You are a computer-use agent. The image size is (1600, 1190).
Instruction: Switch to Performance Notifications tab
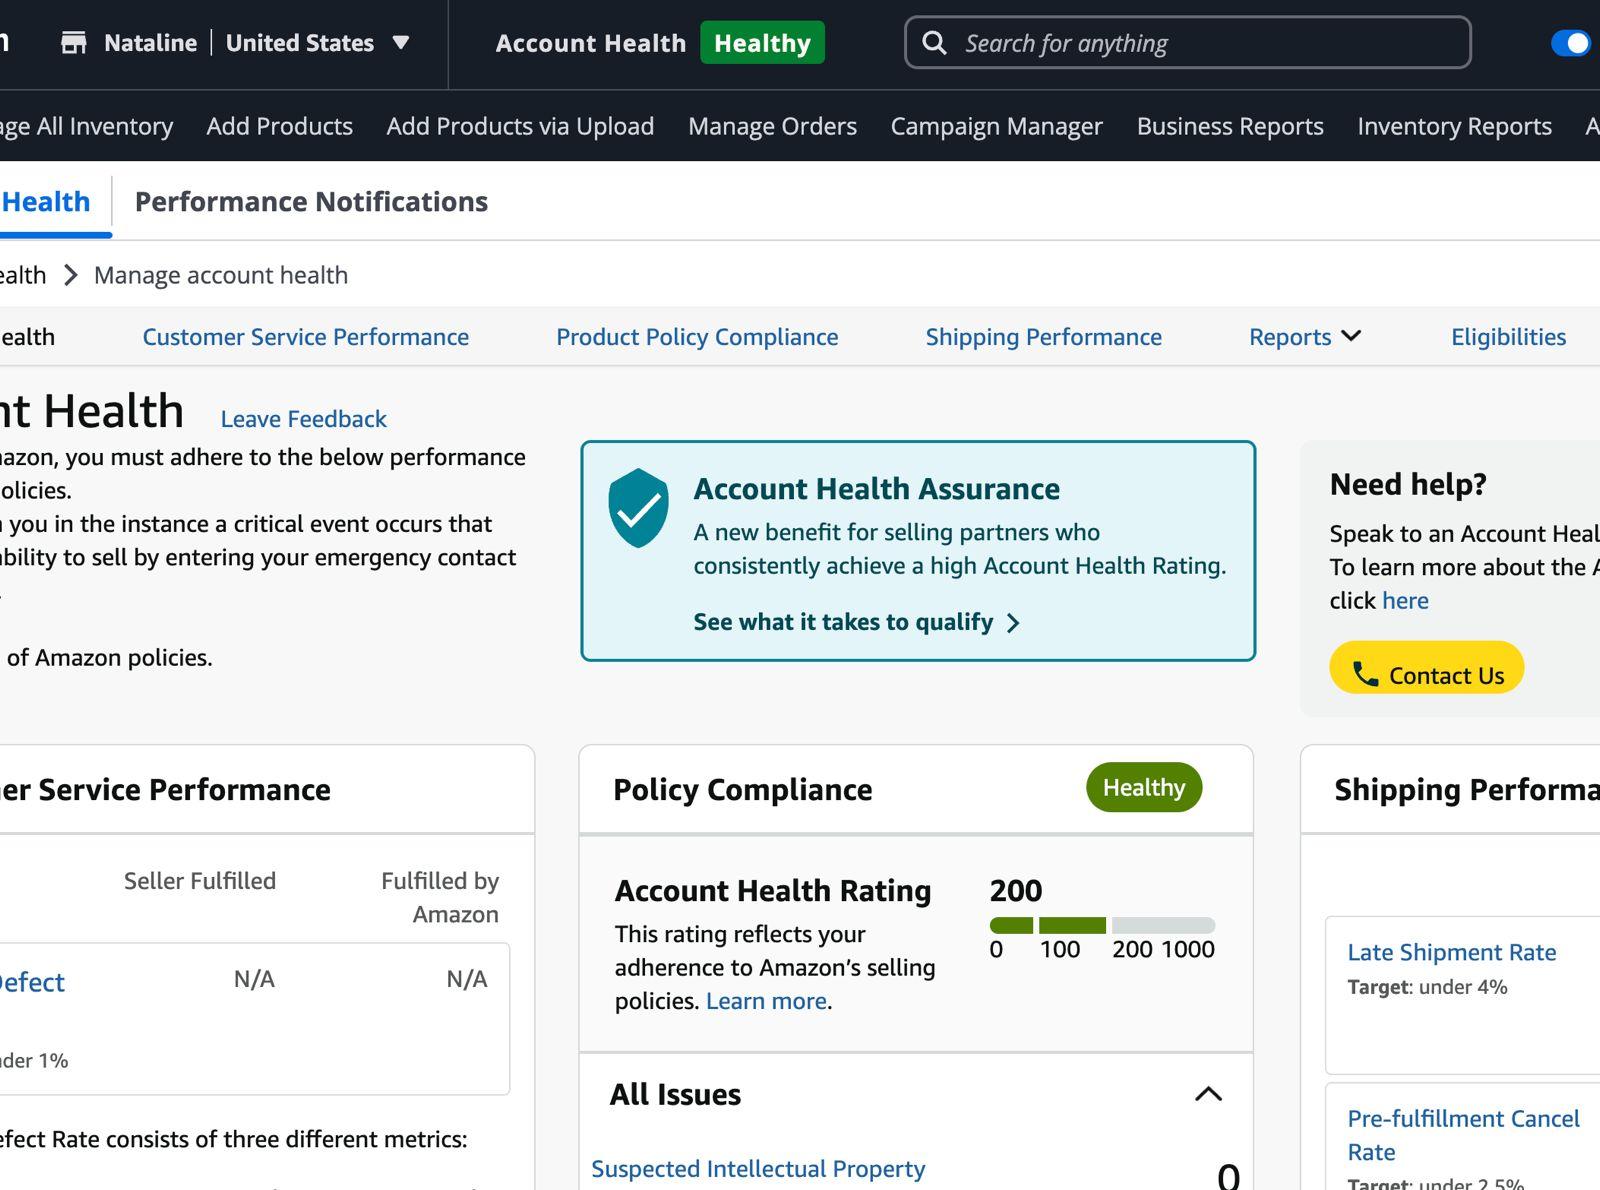click(x=311, y=202)
